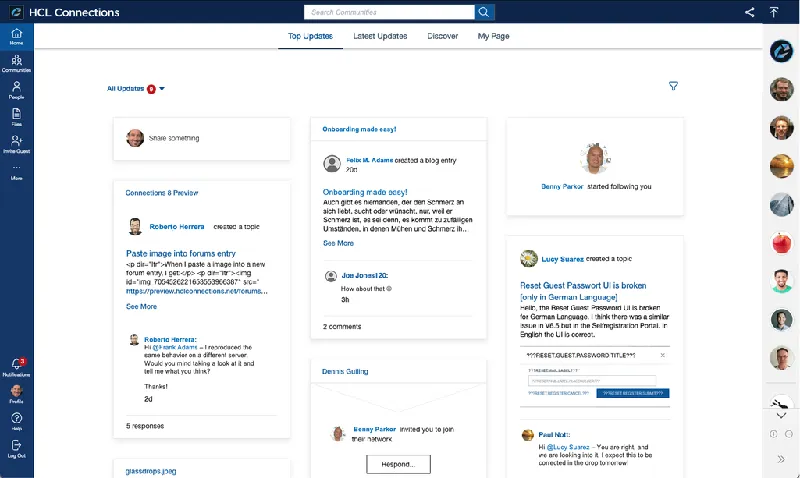Image resolution: width=800 pixels, height=478 pixels.
Task: Click the Log Out icon
Action: 16,447
